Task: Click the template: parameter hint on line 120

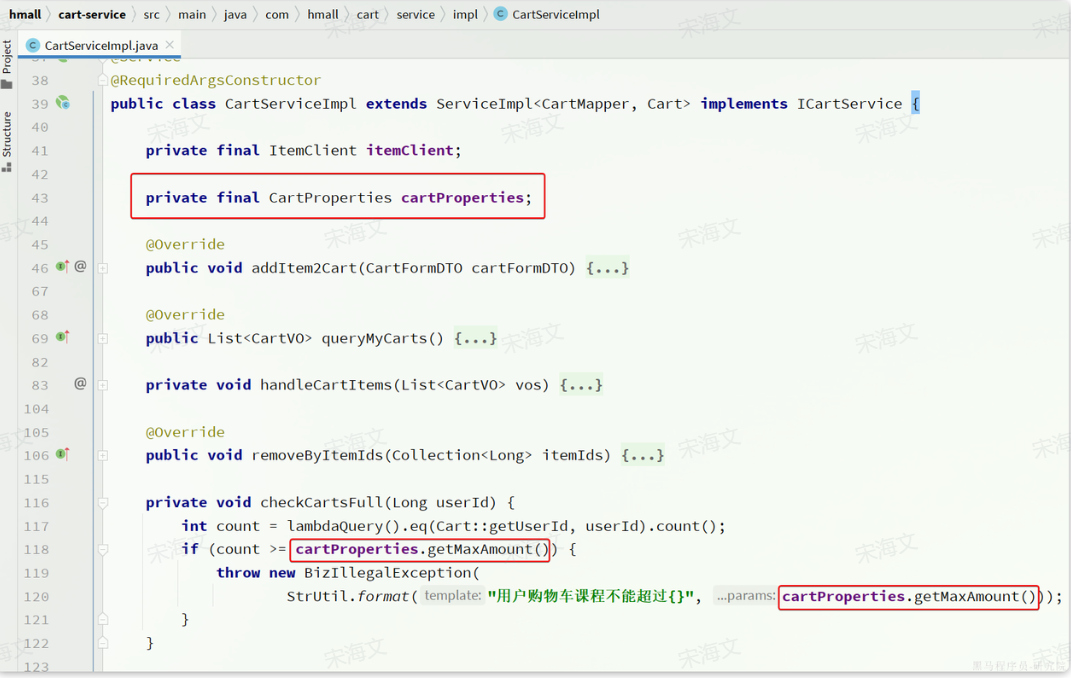Action: pos(452,595)
